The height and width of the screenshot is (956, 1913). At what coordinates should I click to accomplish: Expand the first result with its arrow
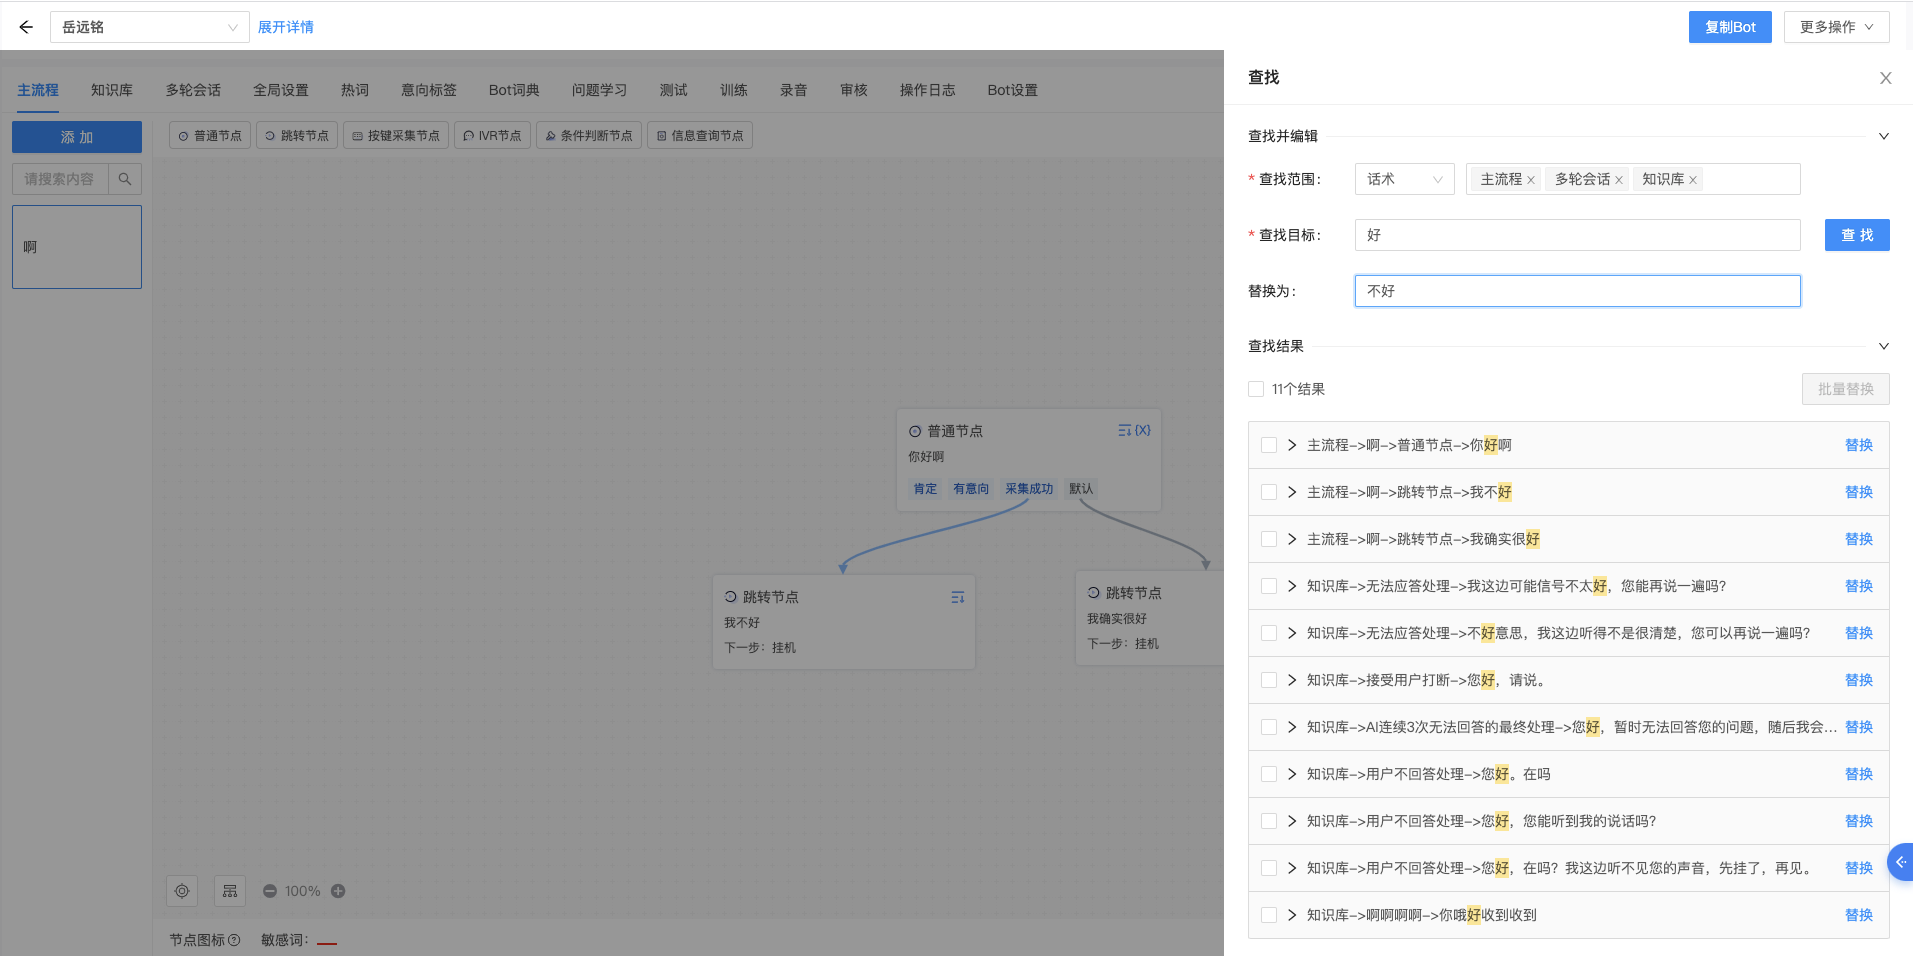[x=1292, y=444]
